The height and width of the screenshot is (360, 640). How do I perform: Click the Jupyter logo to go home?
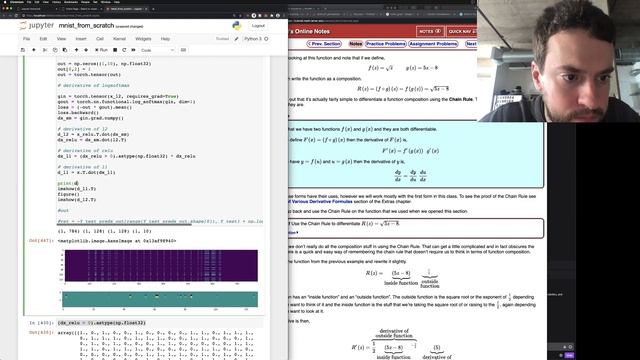[36, 25]
